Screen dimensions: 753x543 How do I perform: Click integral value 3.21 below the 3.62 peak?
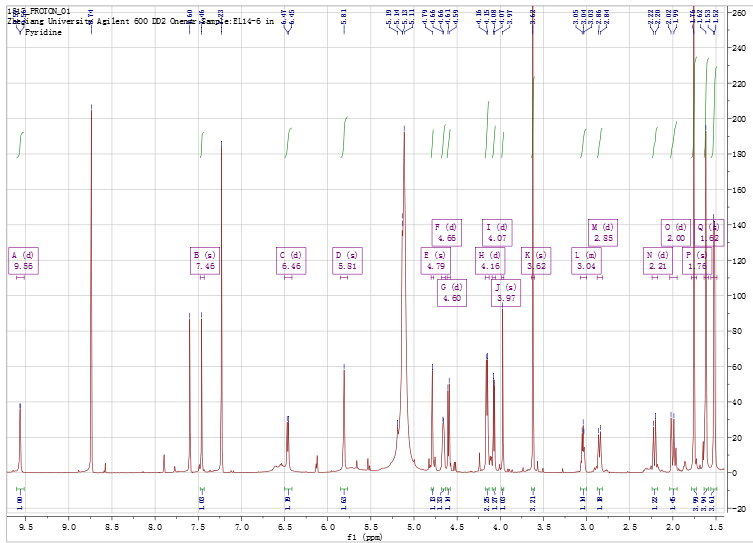(x=533, y=503)
